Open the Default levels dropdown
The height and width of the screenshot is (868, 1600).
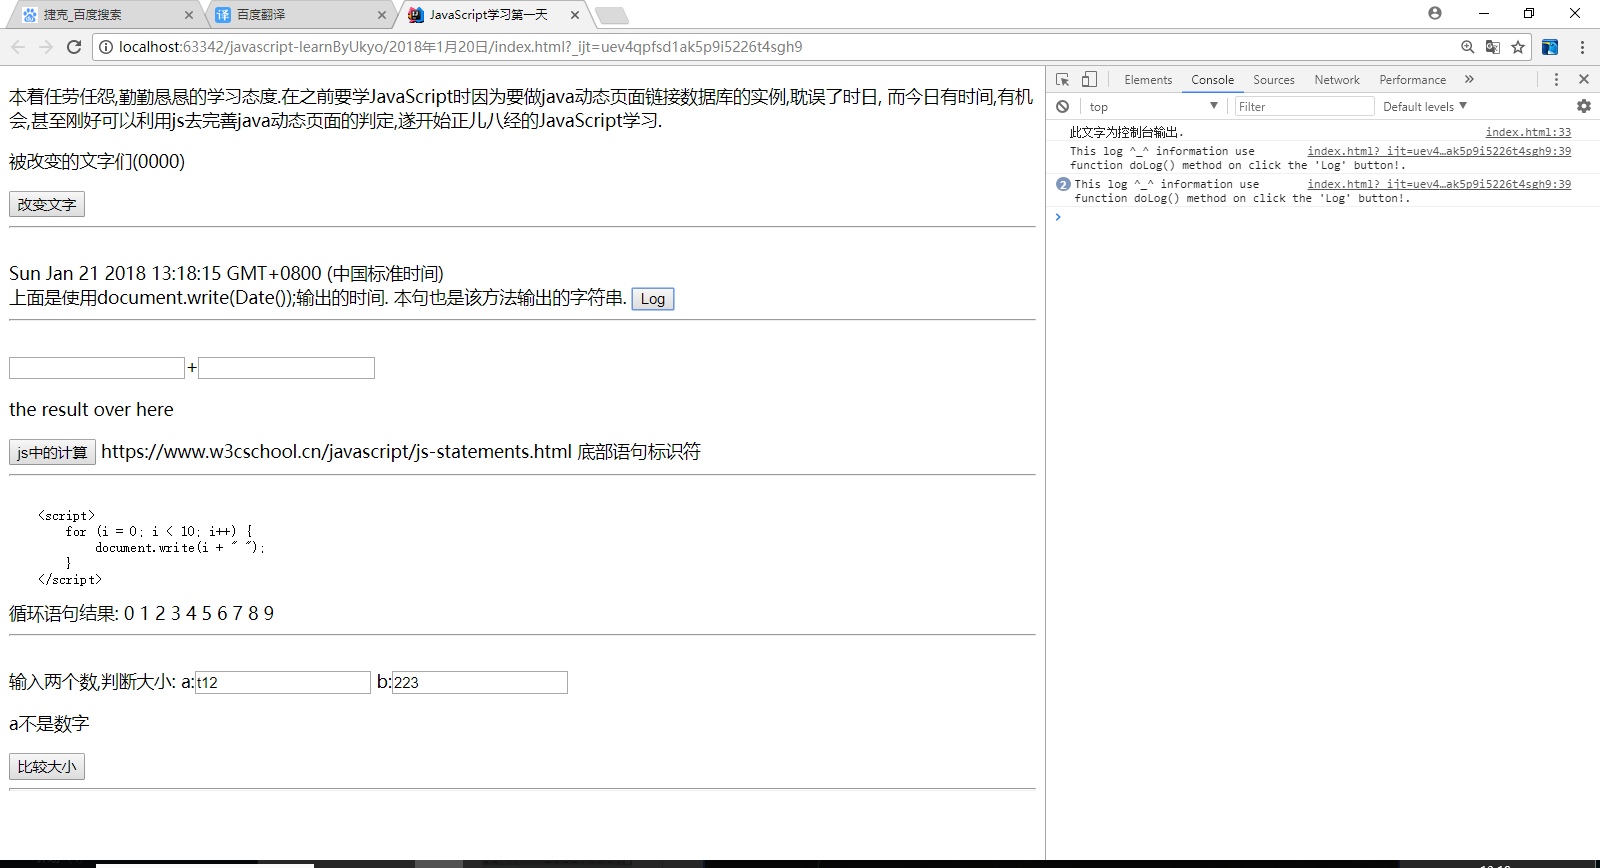point(1425,106)
